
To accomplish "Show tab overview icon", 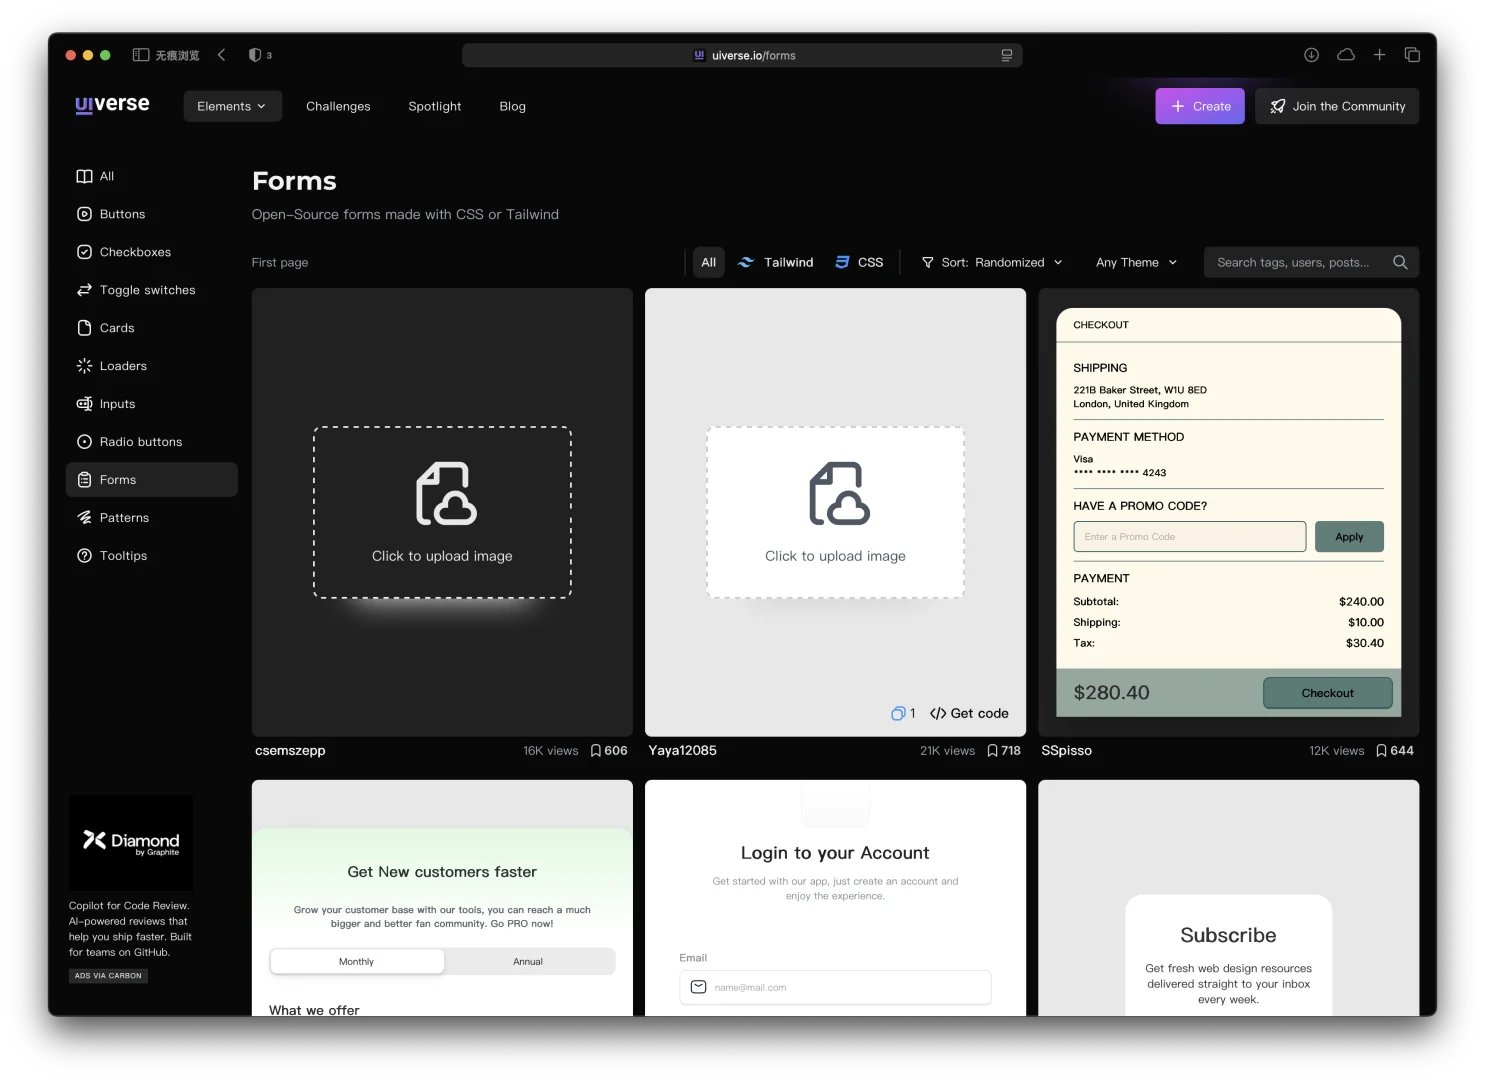I will pyautogui.click(x=1412, y=55).
